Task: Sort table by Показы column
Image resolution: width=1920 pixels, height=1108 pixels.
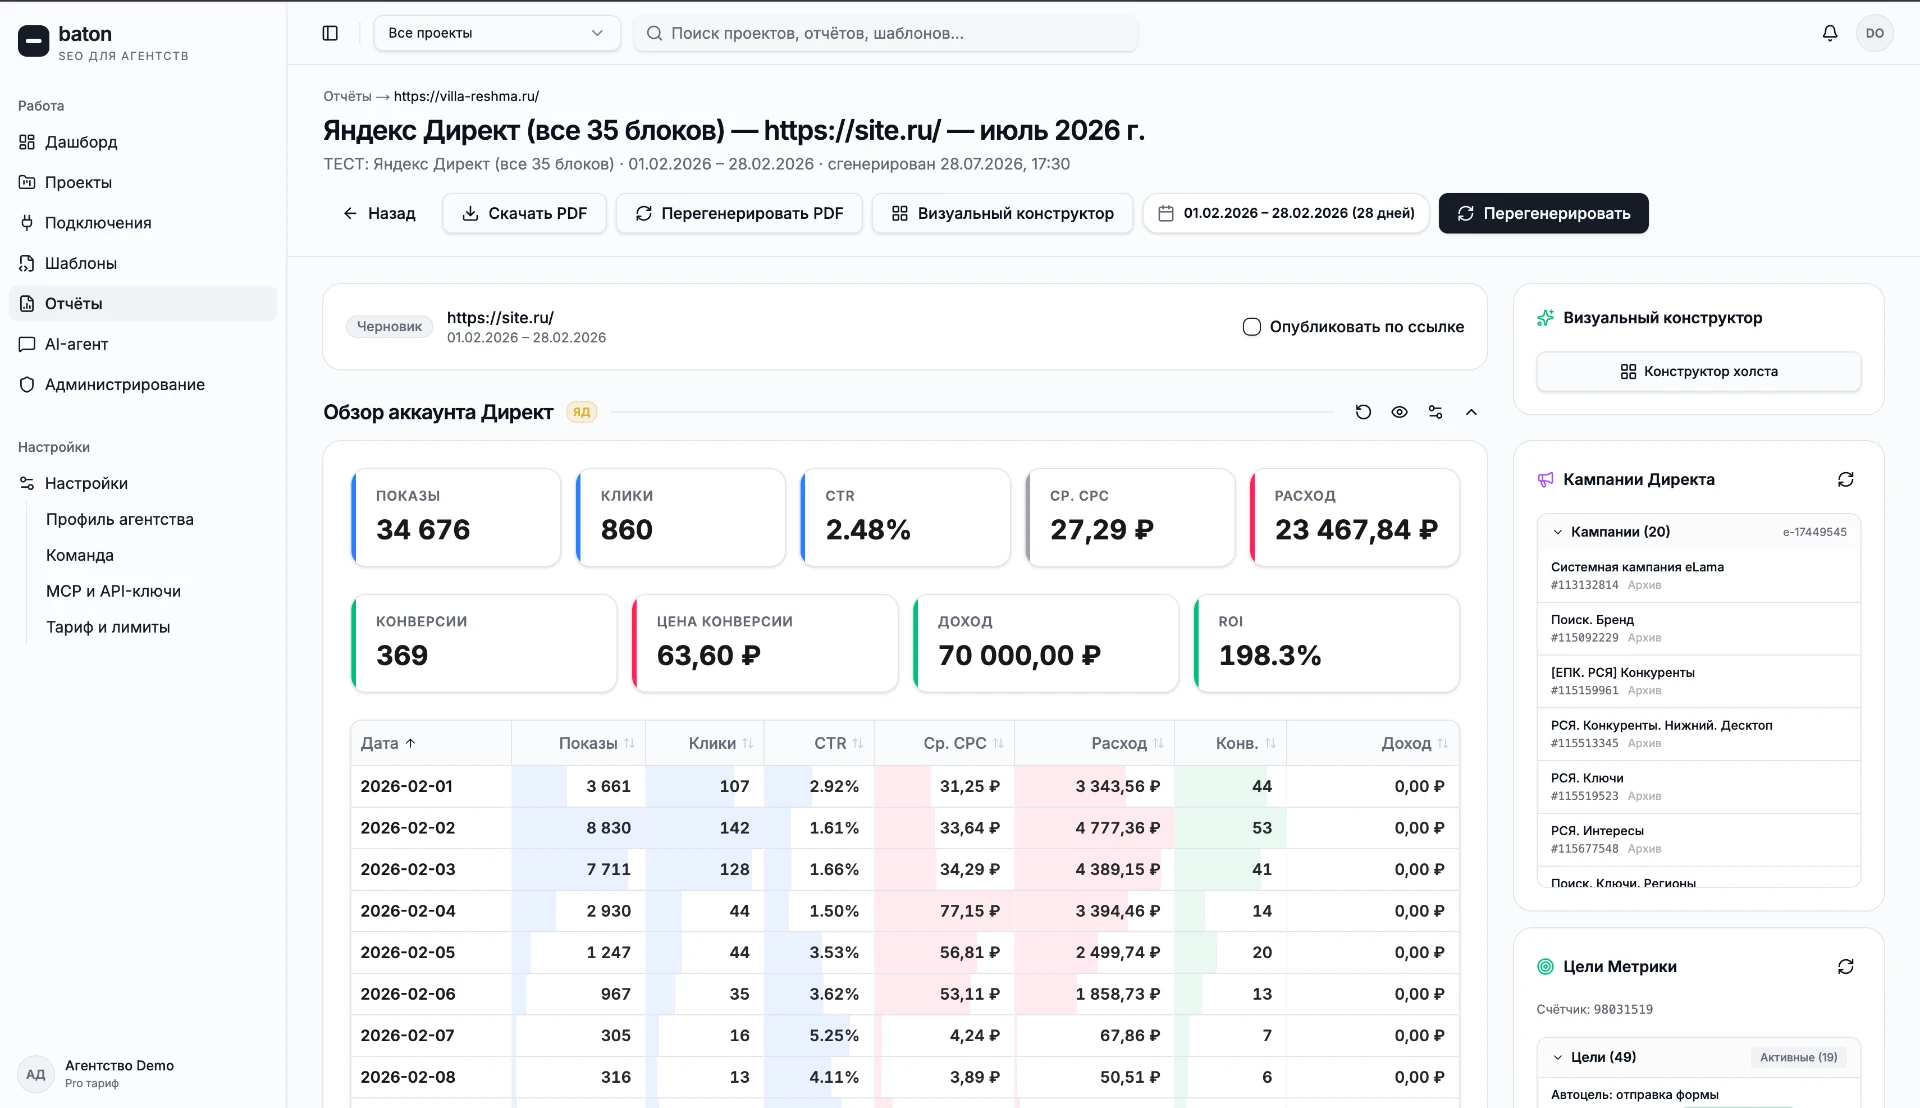Action: [596, 743]
